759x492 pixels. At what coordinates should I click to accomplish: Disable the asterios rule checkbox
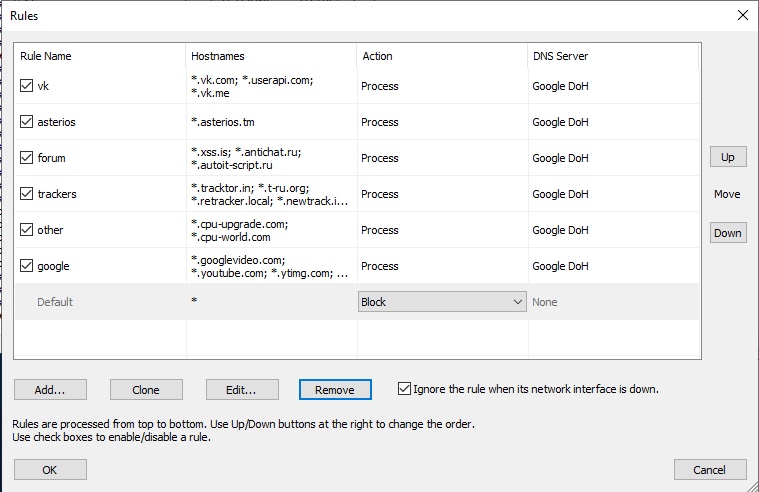point(27,122)
